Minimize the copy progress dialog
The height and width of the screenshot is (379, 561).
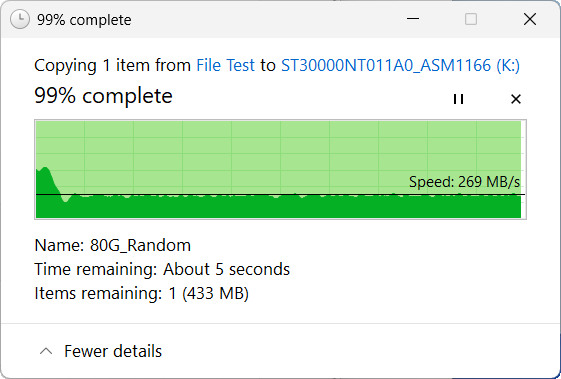click(x=413, y=19)
